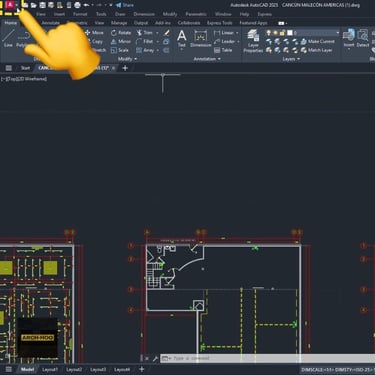
Task: Click the Plot printer icon in quick access toolbar
Action: (x=77, y=5)
